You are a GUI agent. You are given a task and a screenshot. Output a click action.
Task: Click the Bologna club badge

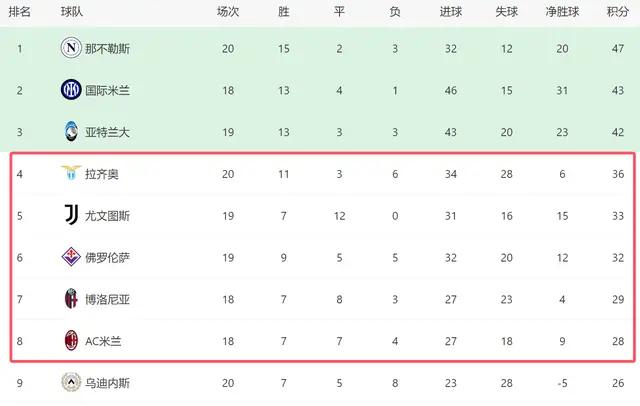[70, 299]
